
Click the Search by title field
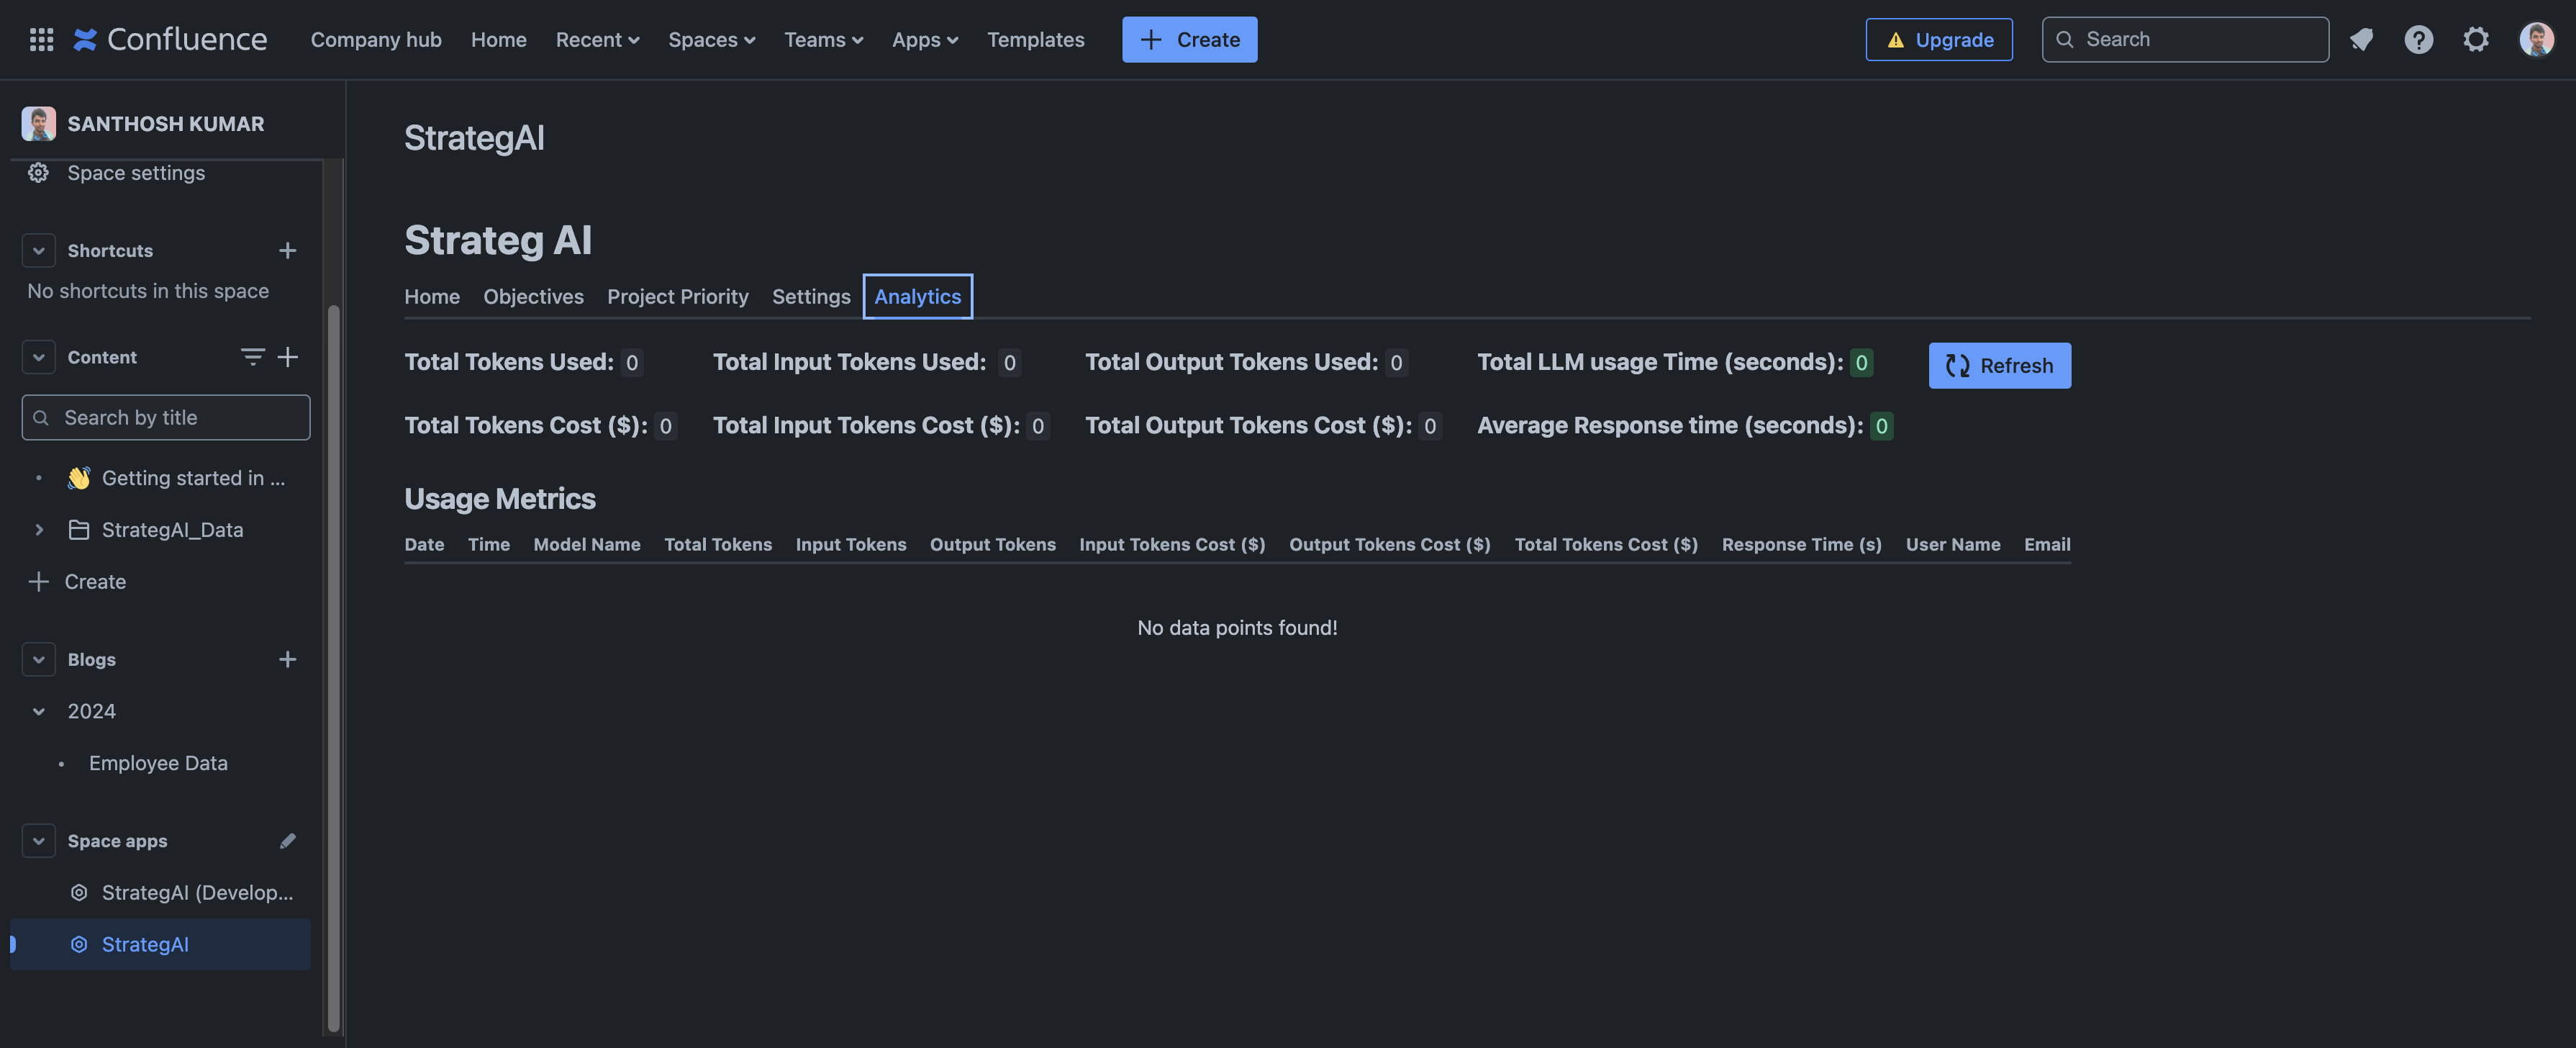[166, 417]
